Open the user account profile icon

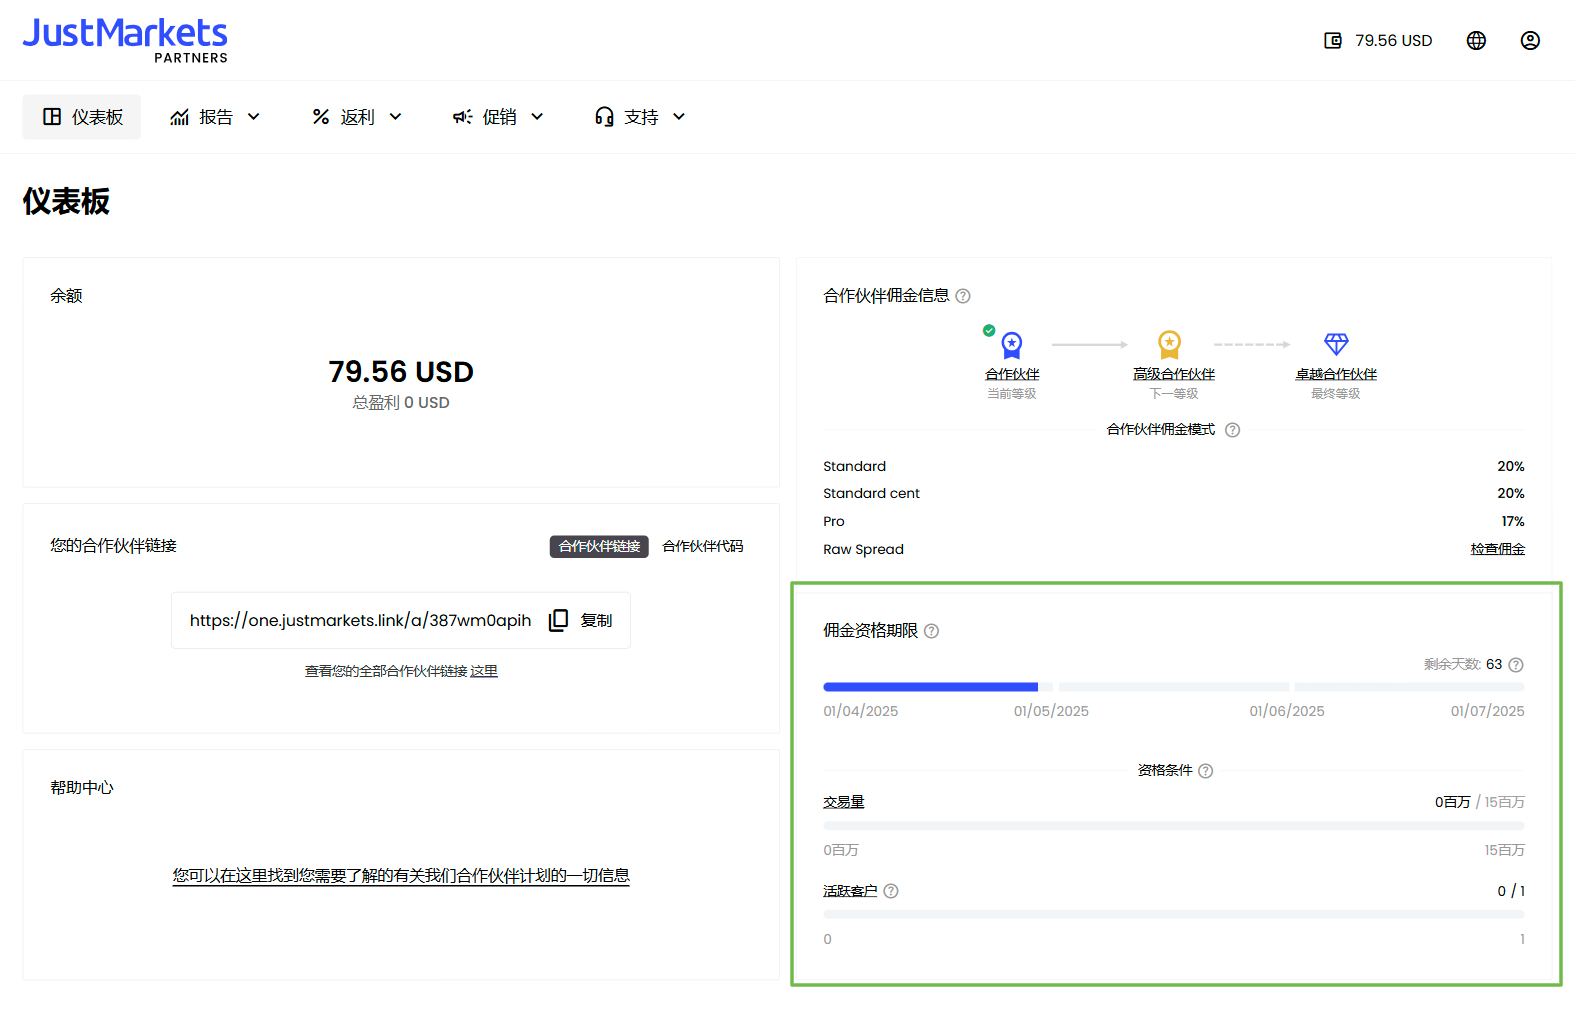tap(1530, 41)
